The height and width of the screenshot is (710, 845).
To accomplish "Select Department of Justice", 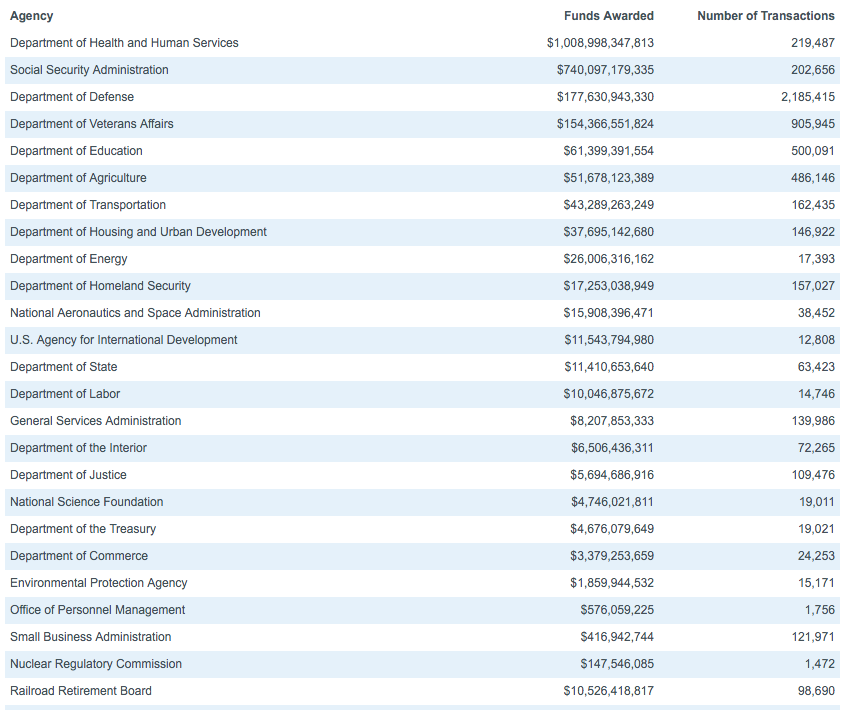I will 68,474.
